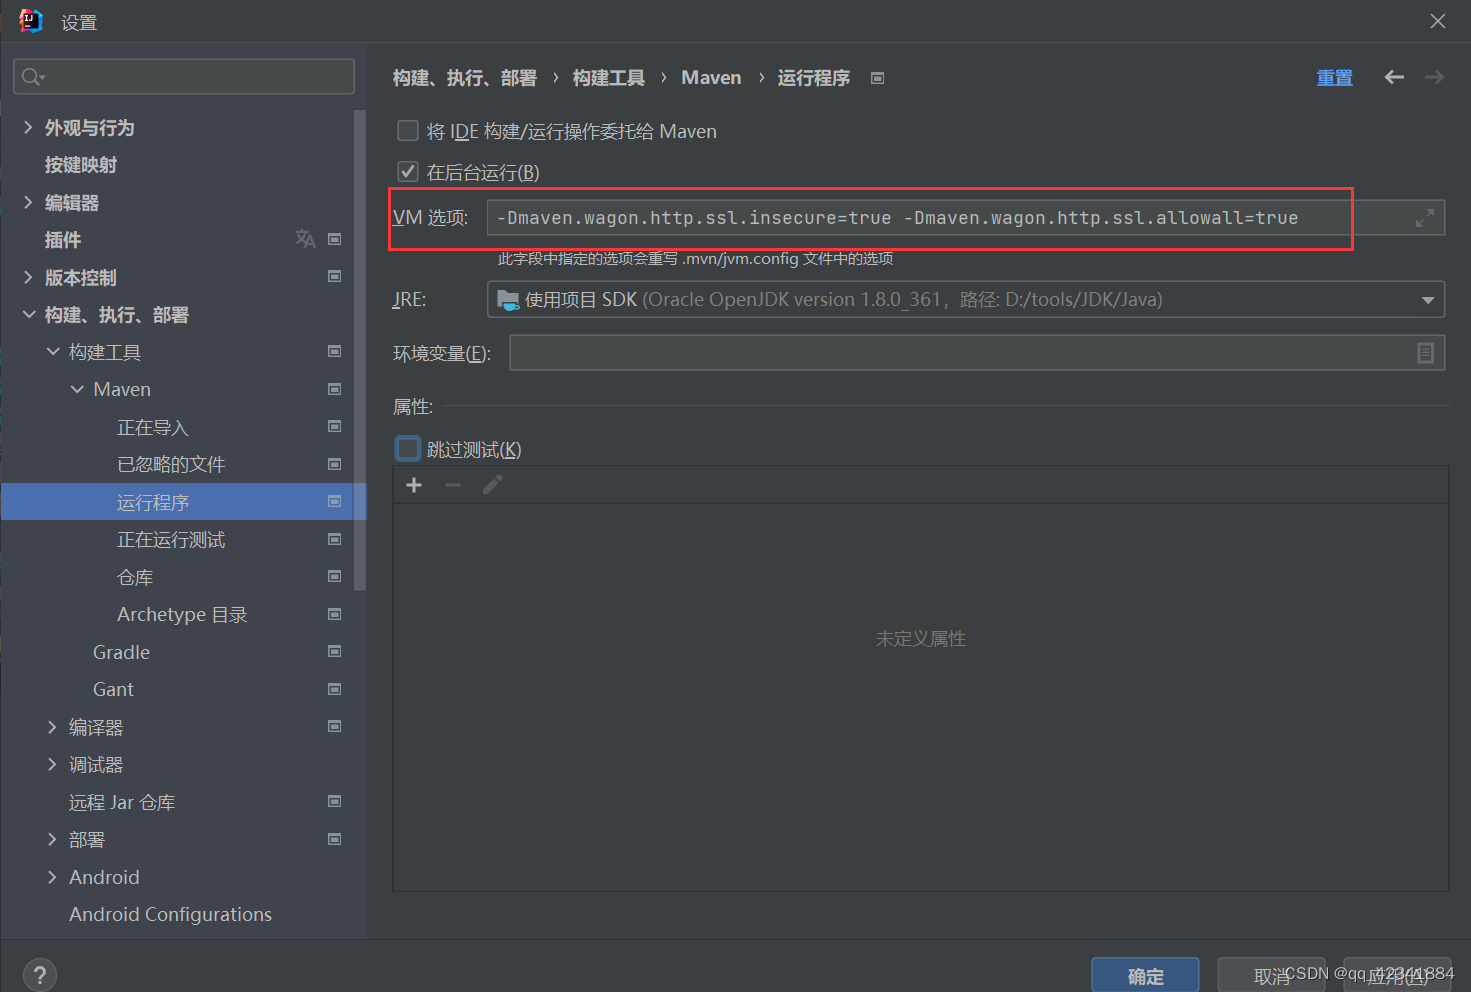Open Archetype 目录 settings page
Image resolution: width=1471 pixels, height=992 pixels.
point(182,614)
